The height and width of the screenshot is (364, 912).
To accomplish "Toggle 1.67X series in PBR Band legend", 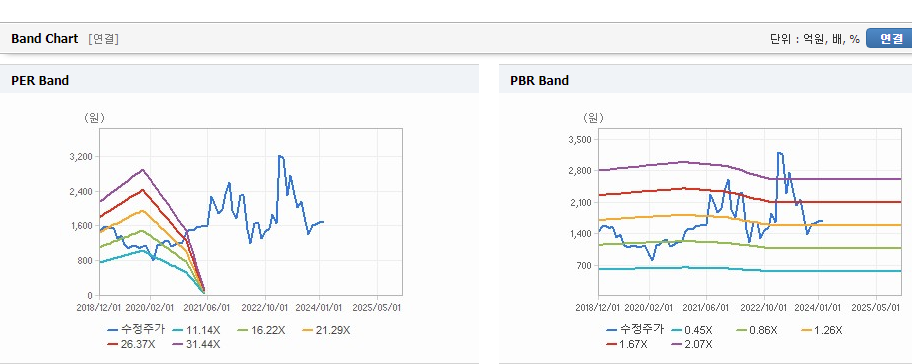I will pyautogui.click(x=627, y=344).
